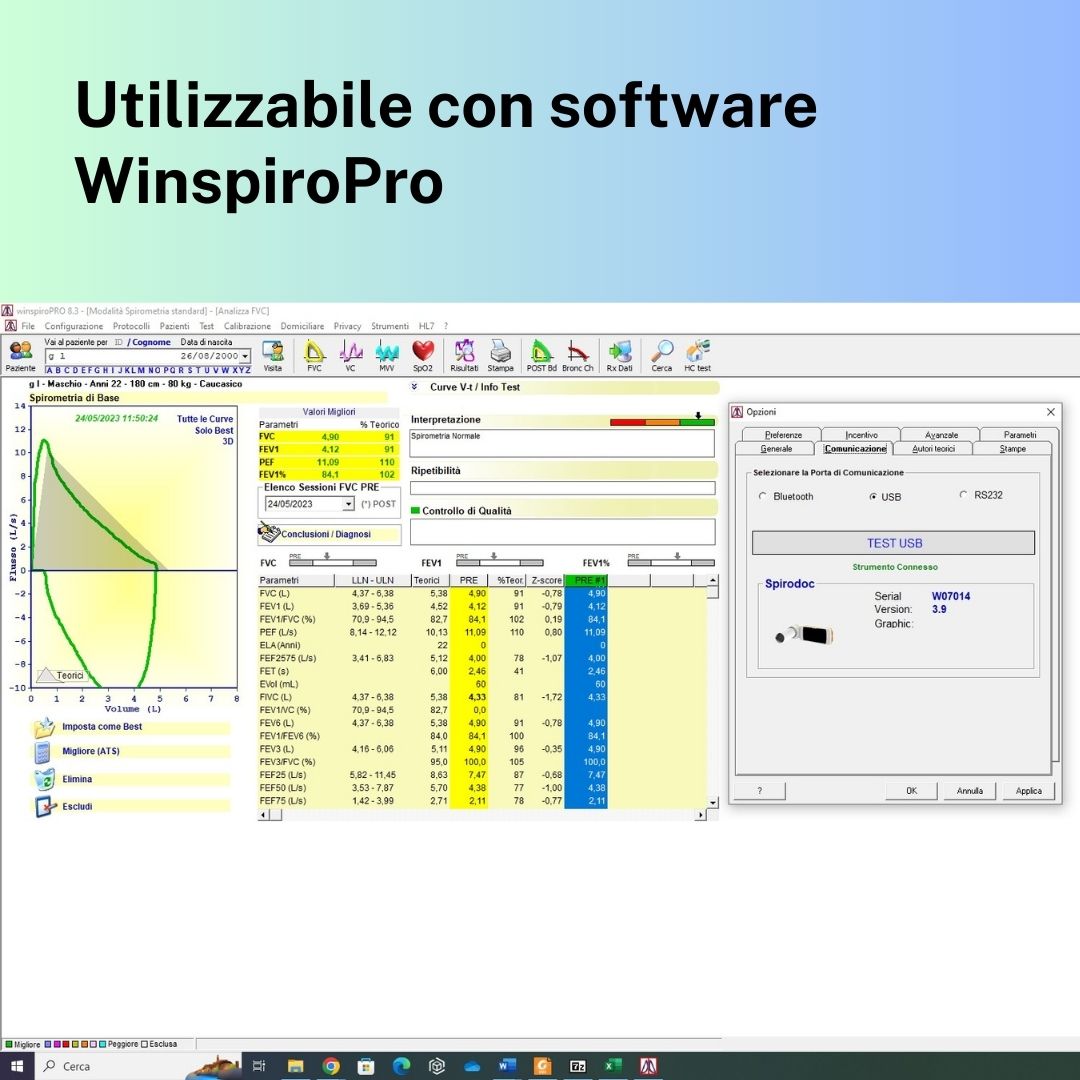The height and width of the screenshot is (1080, 1080).
Task: Click the Conclusioni / Diagnosi icon
Action: [x=269, y=532]
